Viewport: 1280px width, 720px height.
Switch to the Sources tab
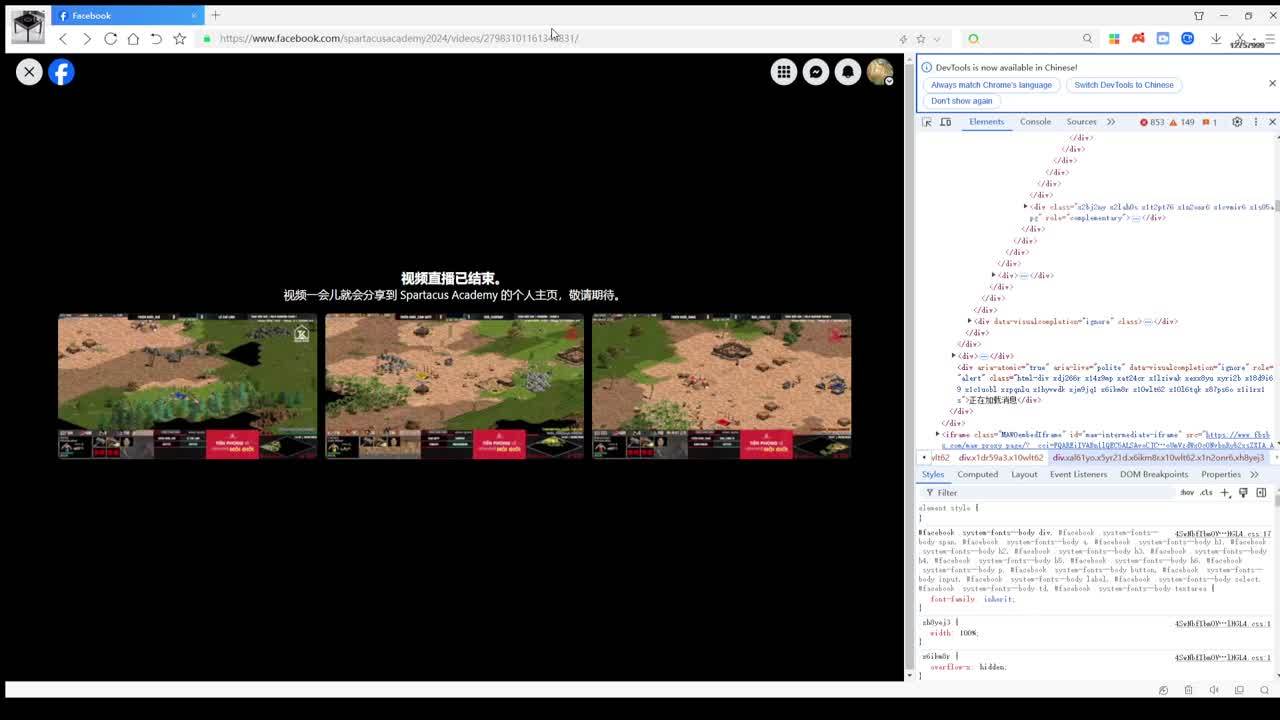[1081, 122]
